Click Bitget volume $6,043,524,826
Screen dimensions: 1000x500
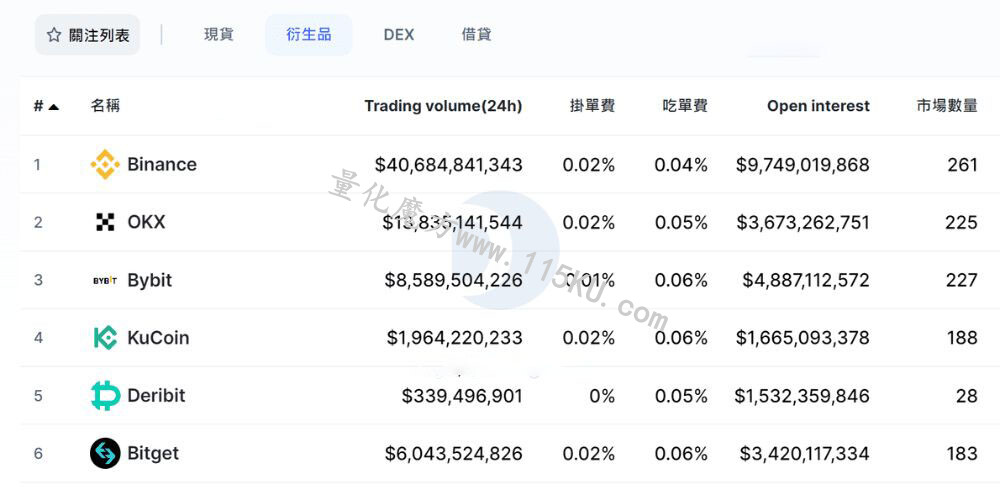click(x=453, y=454)
